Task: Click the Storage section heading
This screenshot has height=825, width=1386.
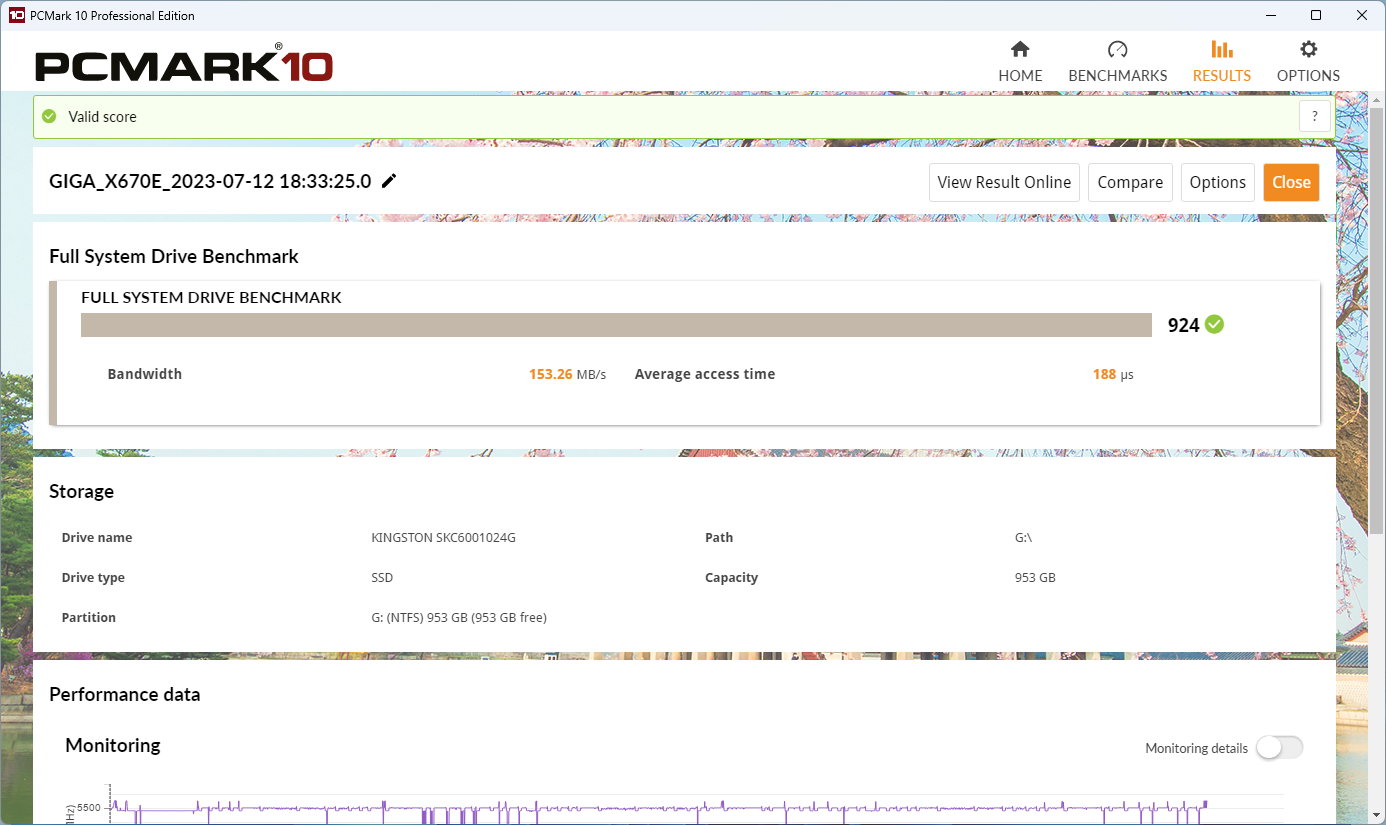Action: click(81, 491)
